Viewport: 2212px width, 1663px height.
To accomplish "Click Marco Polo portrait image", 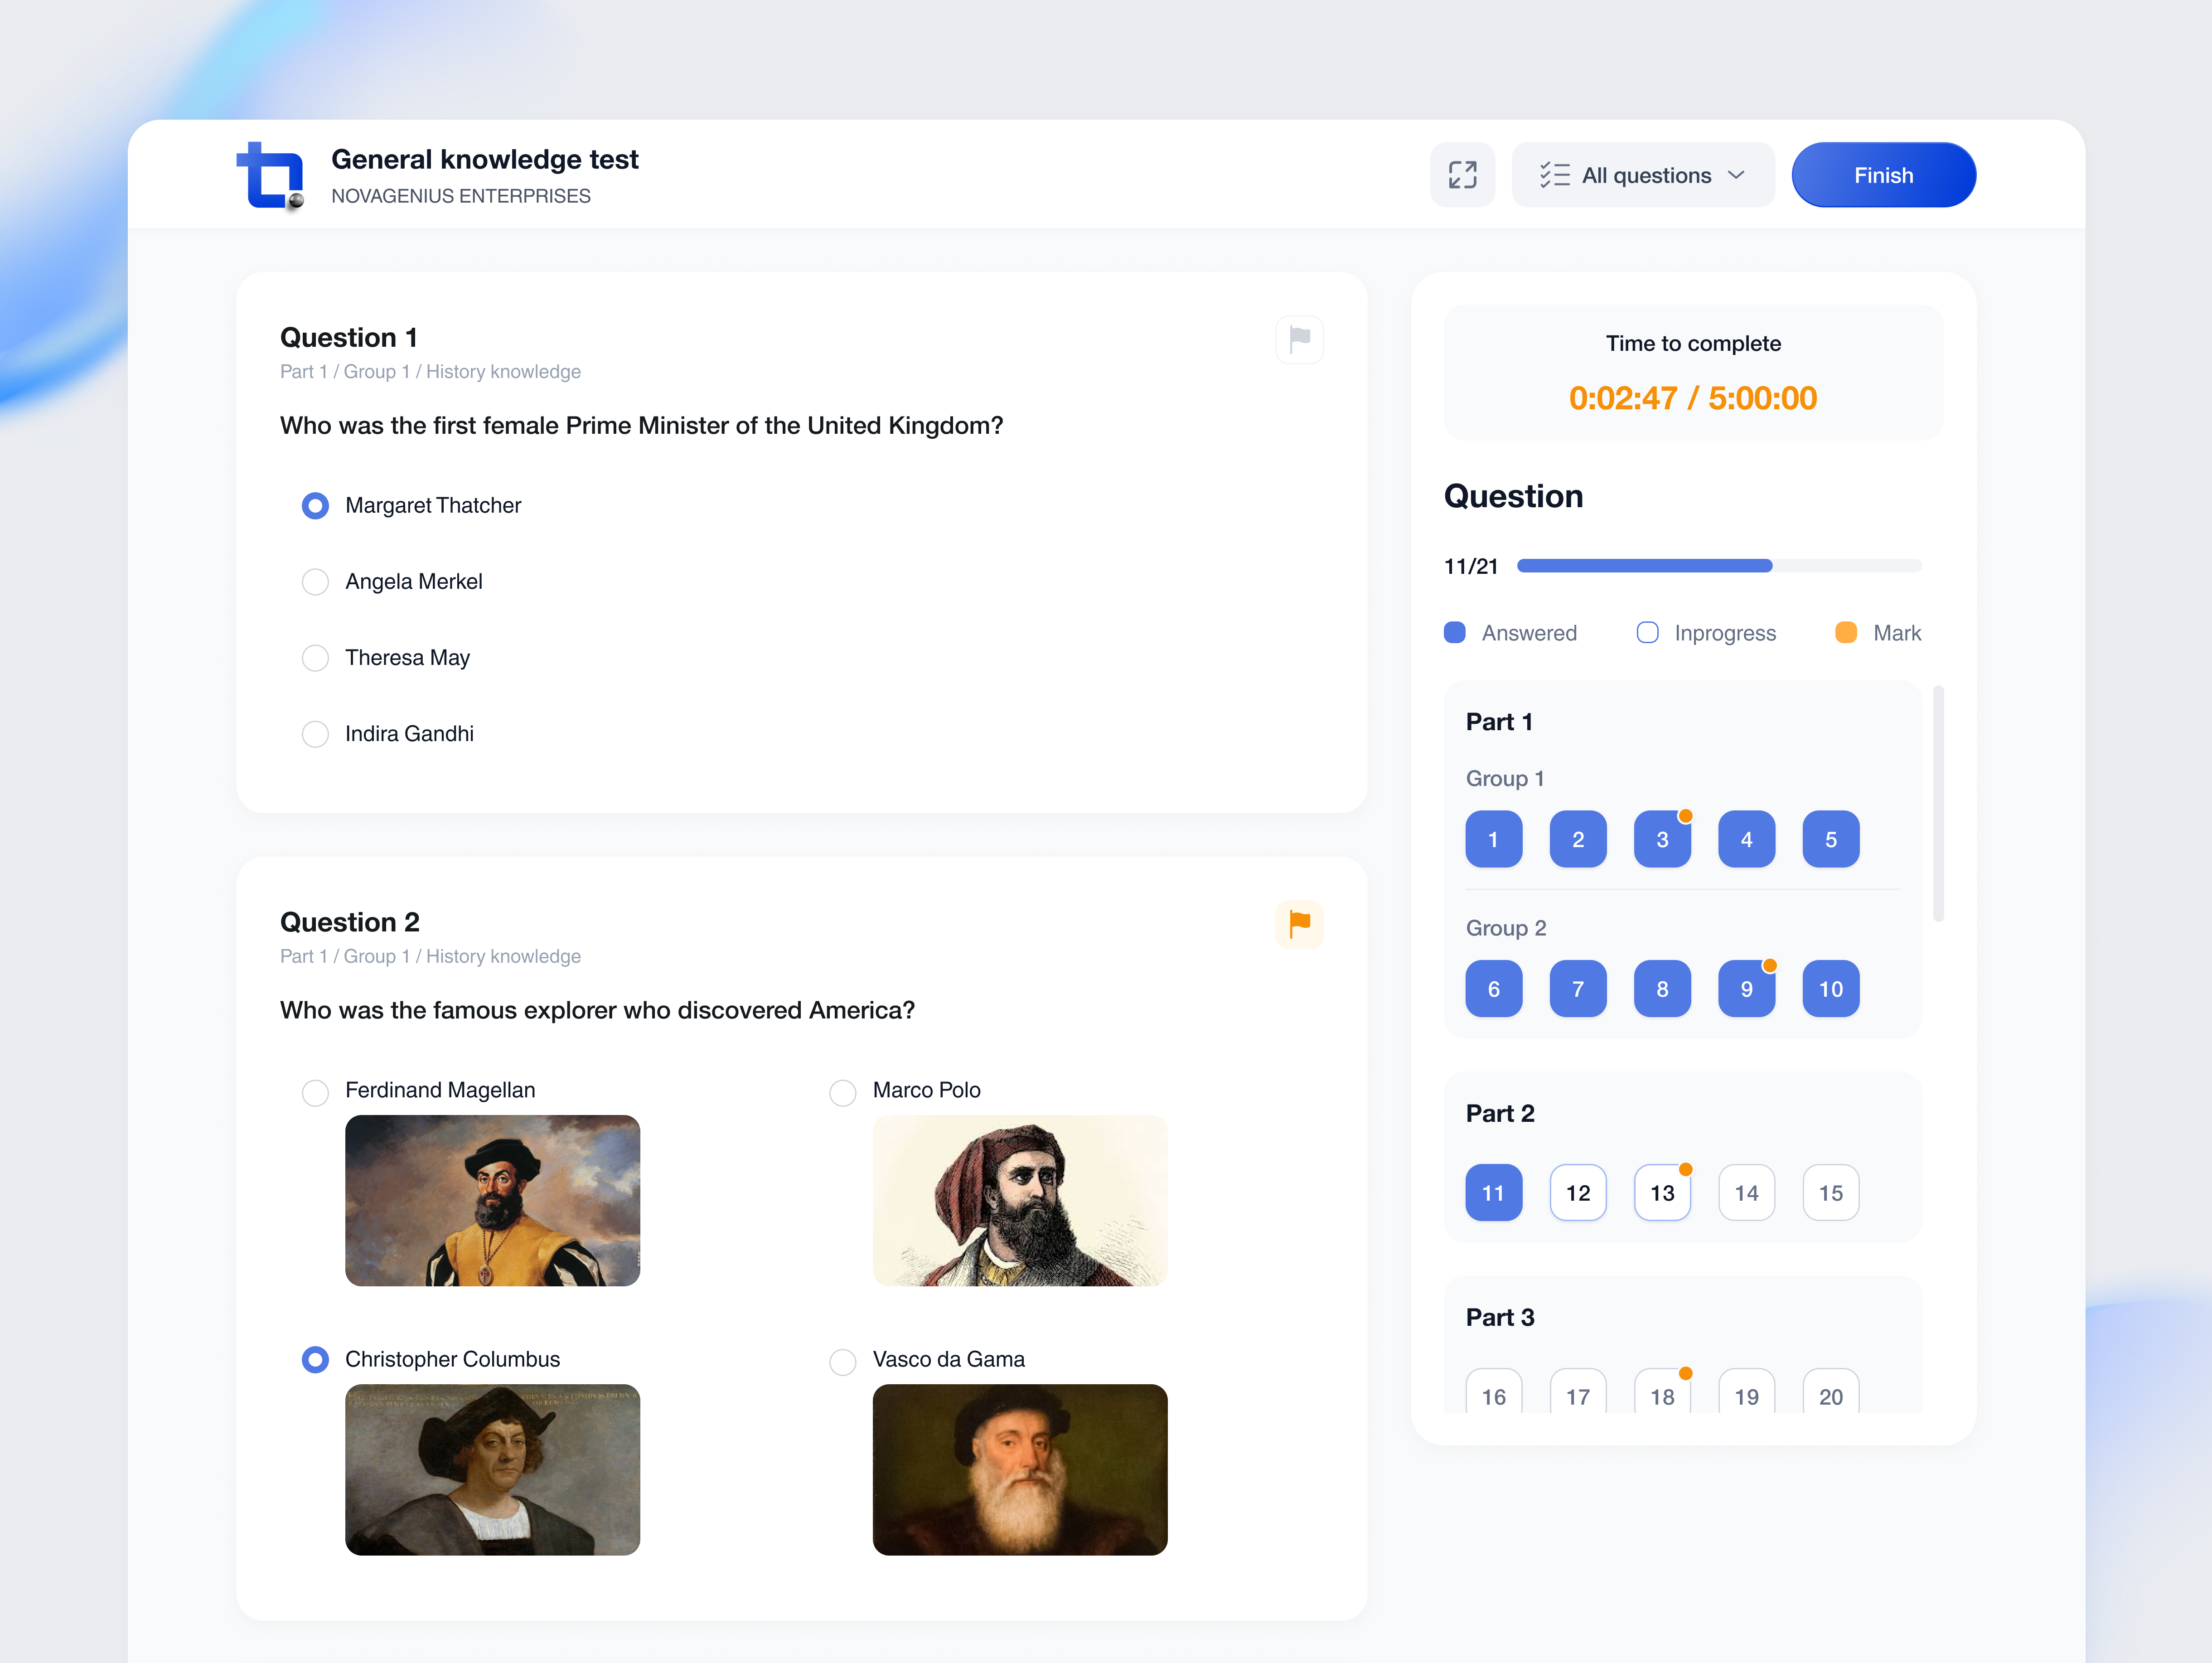I will click(1020, 1200).
